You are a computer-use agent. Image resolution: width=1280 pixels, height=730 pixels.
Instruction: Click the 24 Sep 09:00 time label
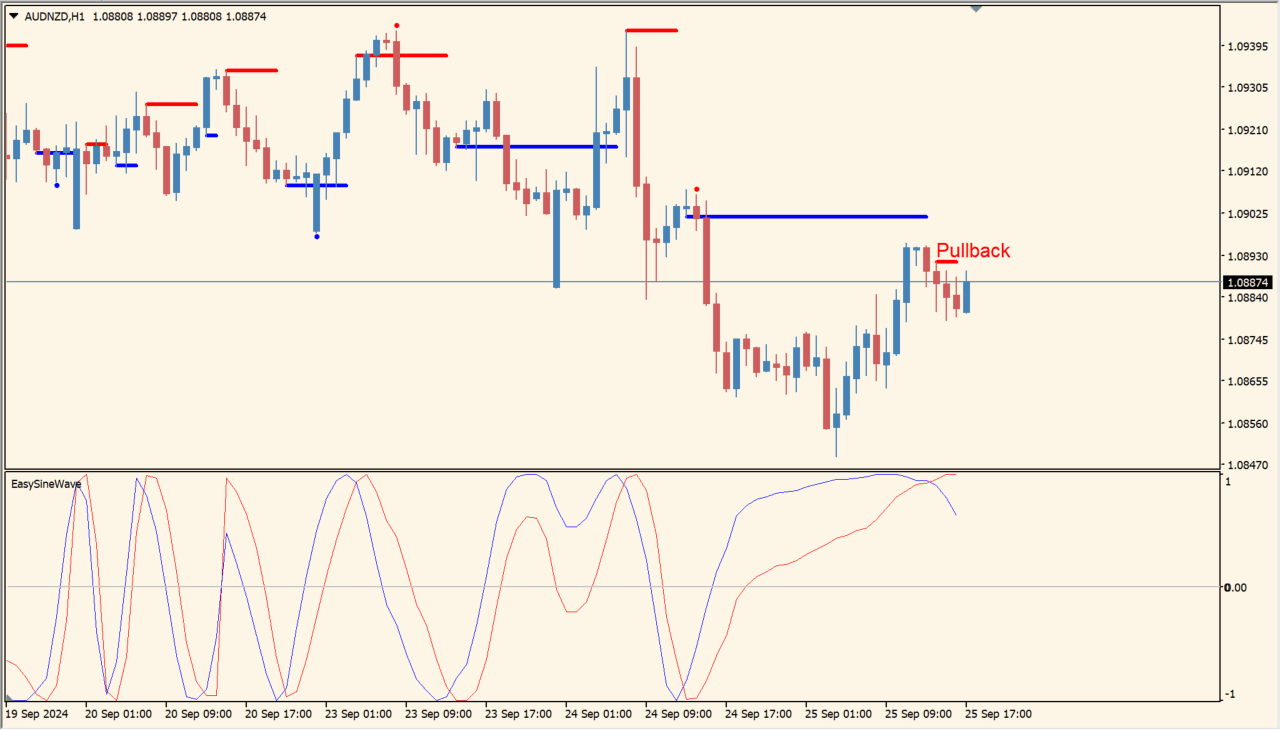click(678, 714)
